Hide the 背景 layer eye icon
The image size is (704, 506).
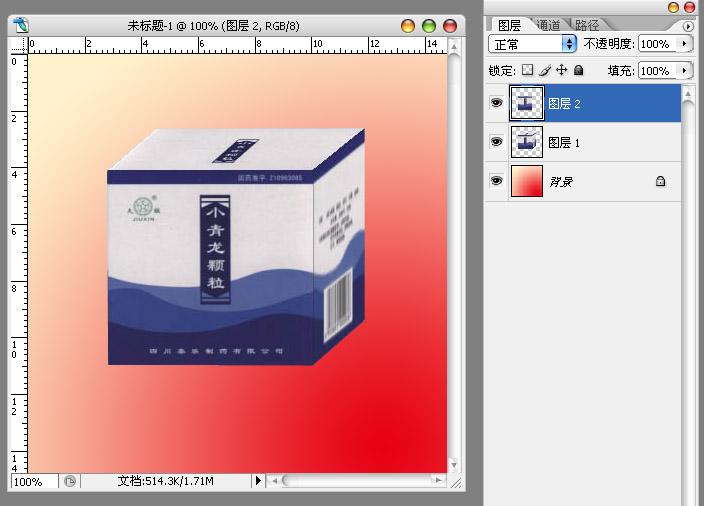[496, 180]
